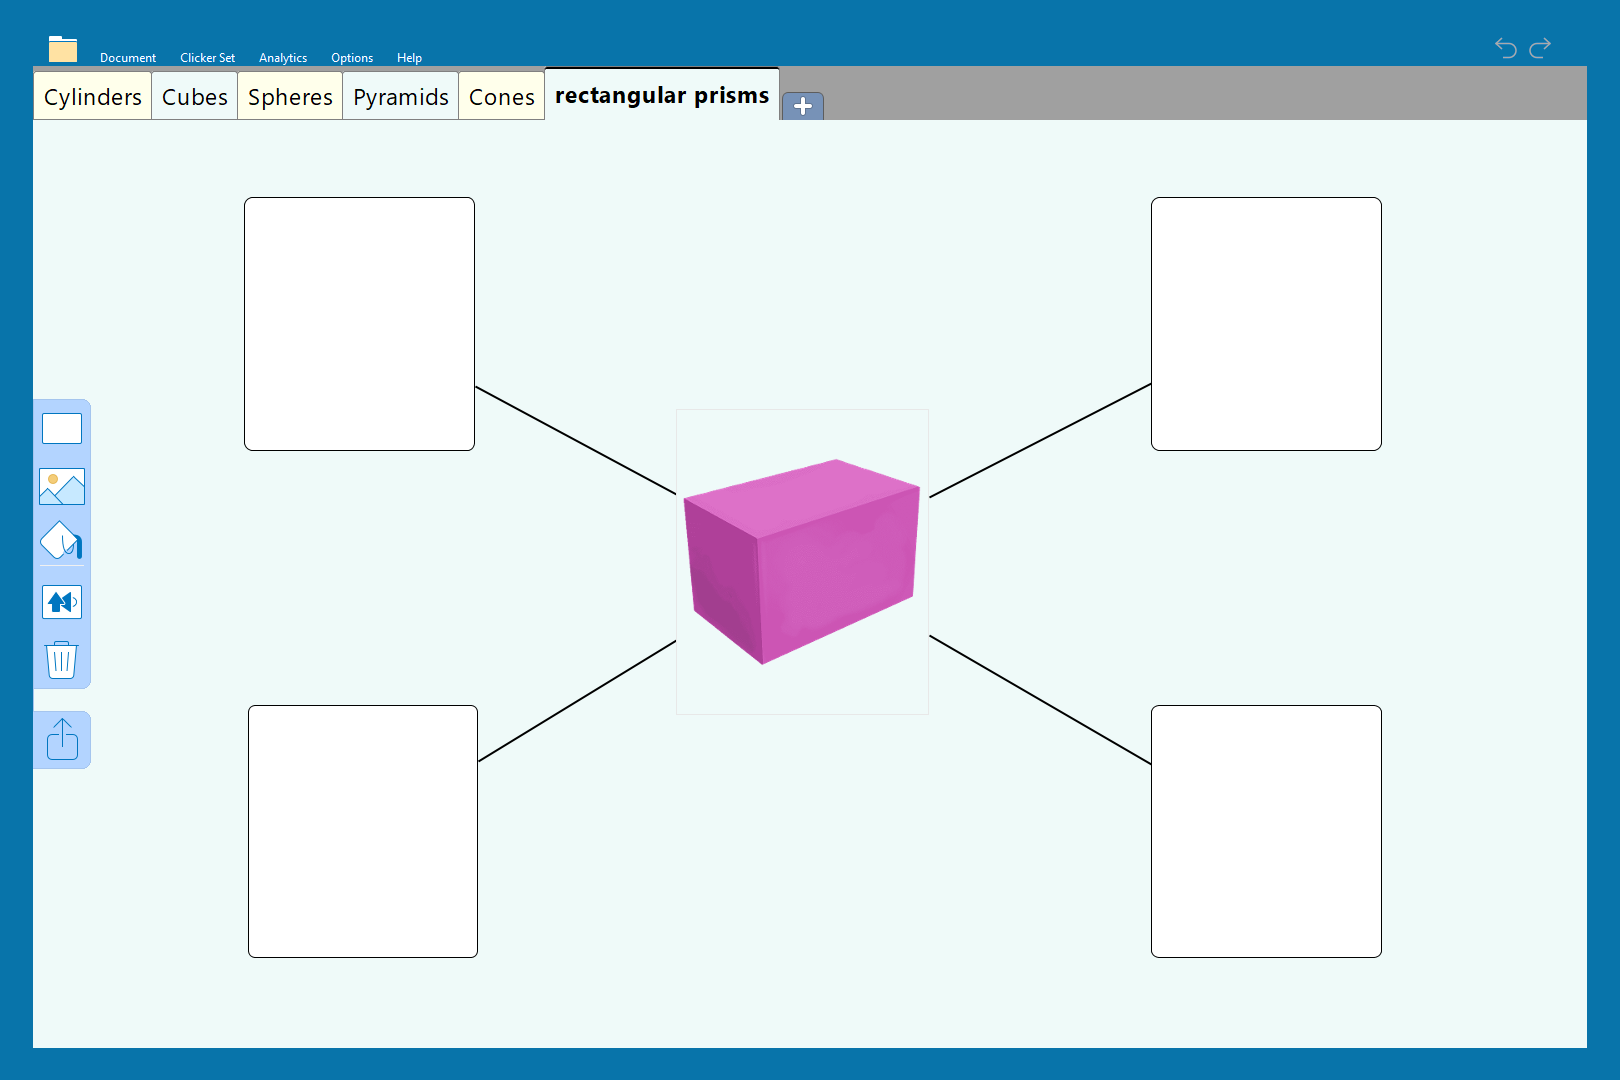
Task: Click the insert picture icon
Action: coord(62,487)
